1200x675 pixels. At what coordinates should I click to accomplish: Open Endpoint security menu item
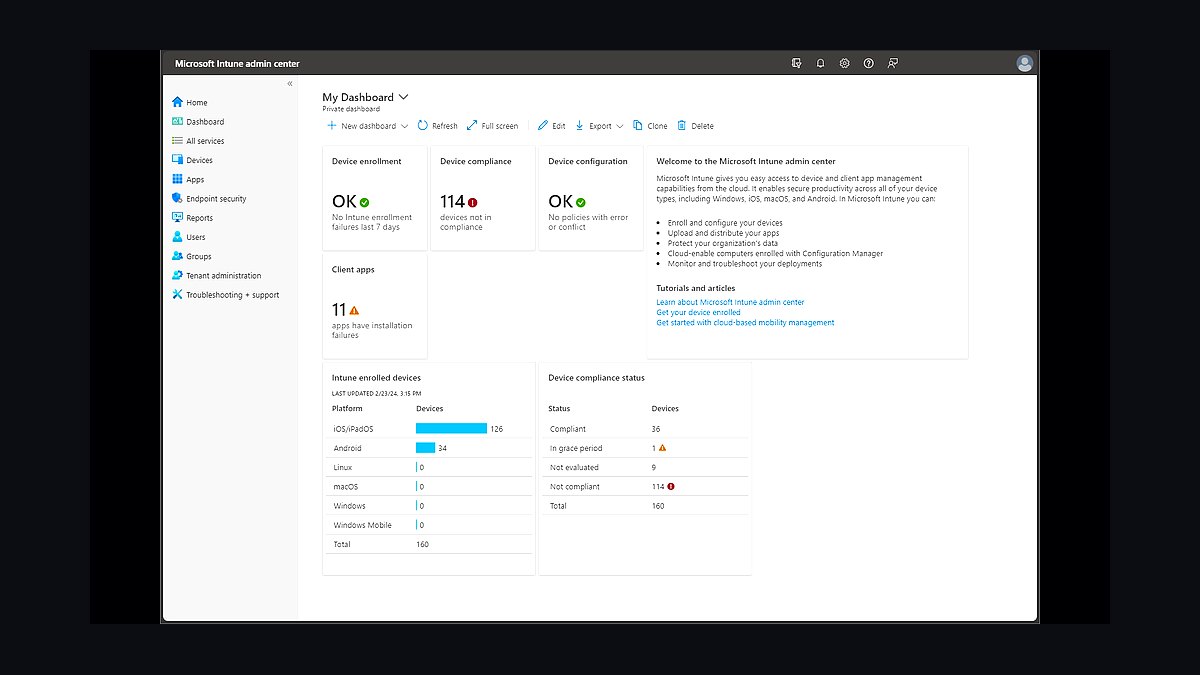tap(216, 198)
